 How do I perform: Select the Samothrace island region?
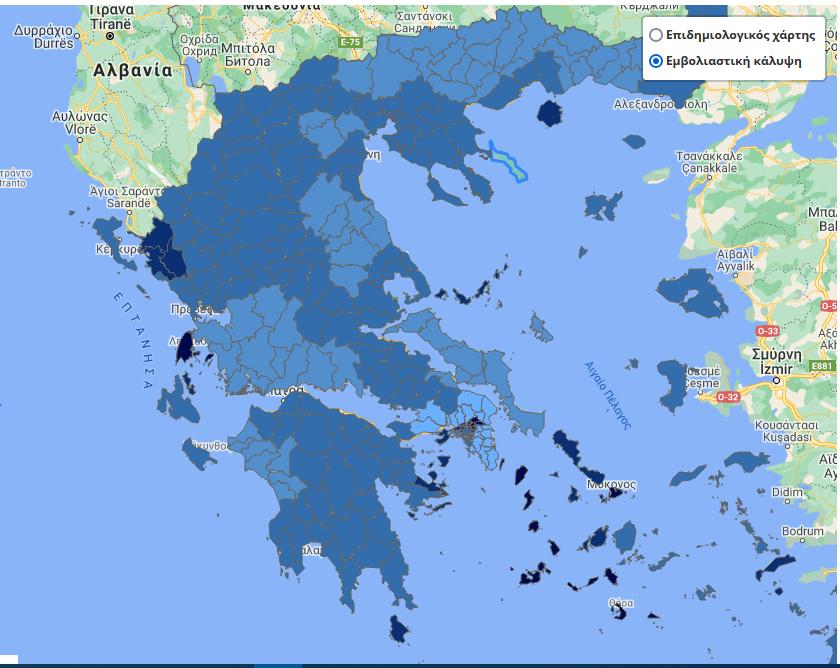(634, 141)
